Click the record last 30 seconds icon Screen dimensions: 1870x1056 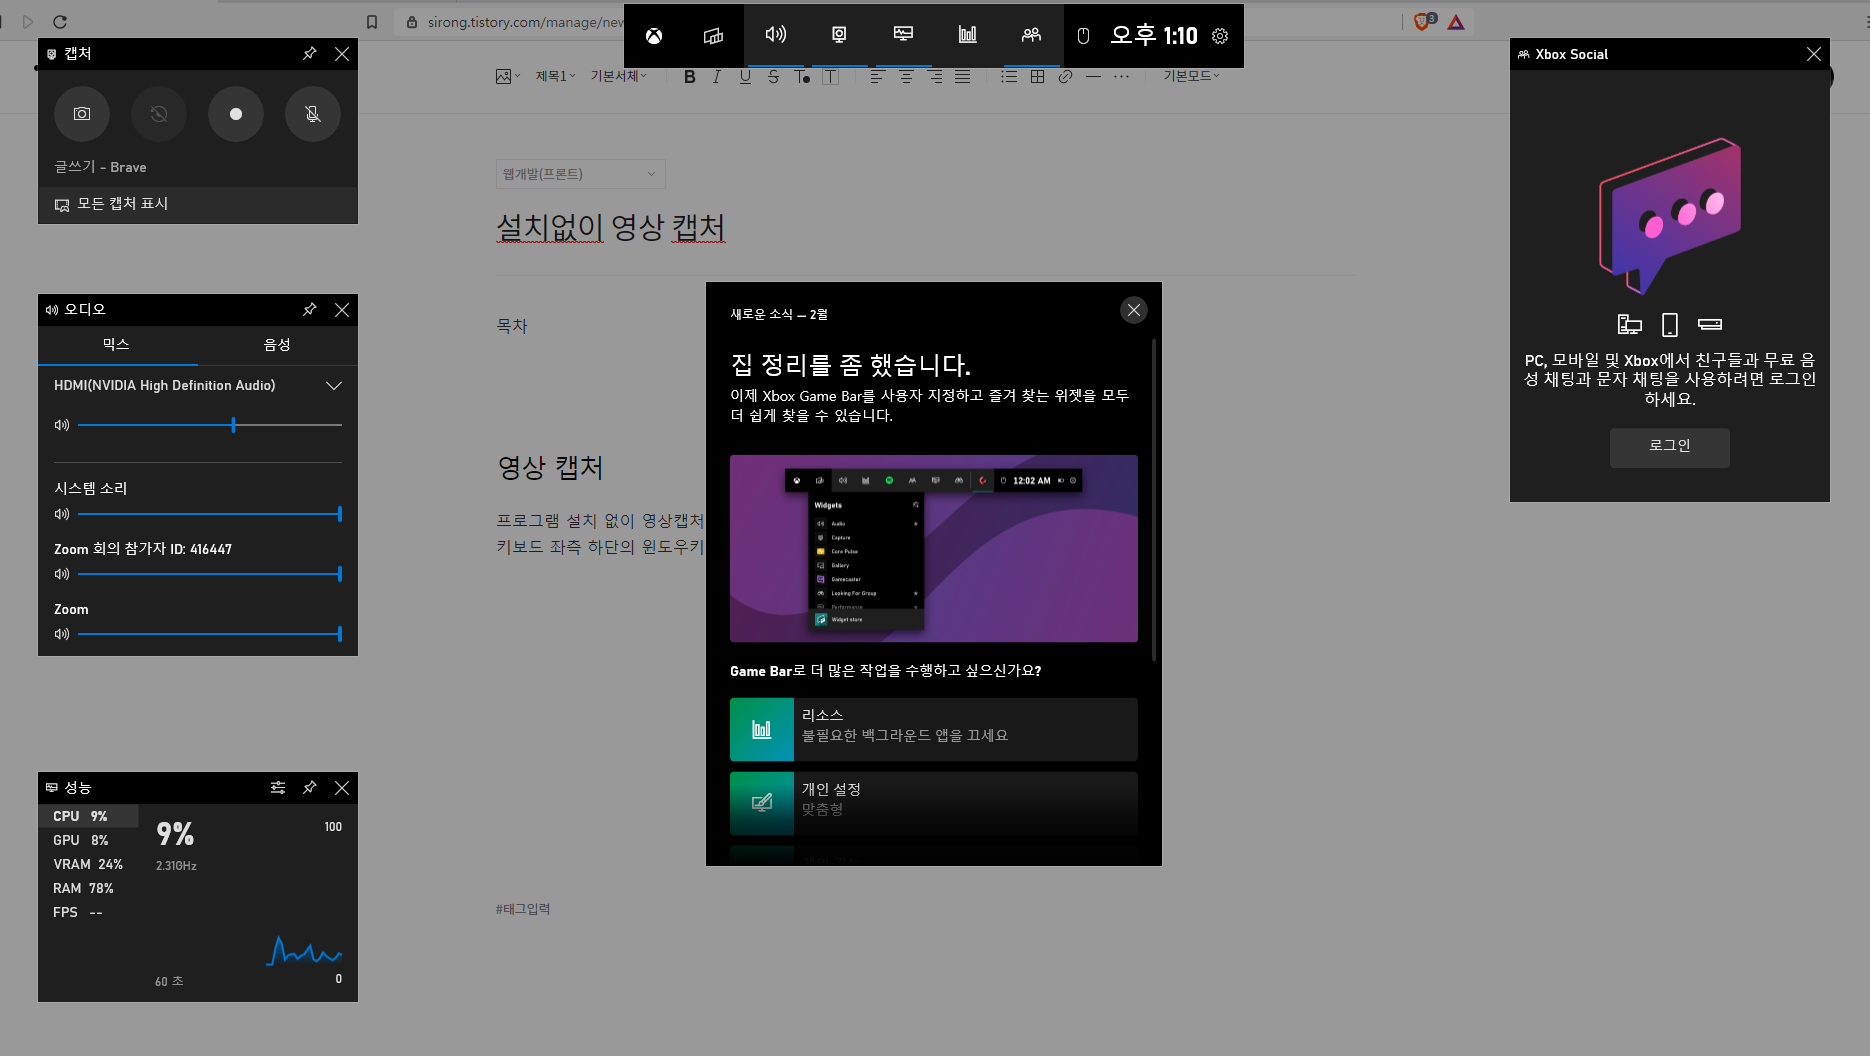pyautogui.click(x=159, y=114)
